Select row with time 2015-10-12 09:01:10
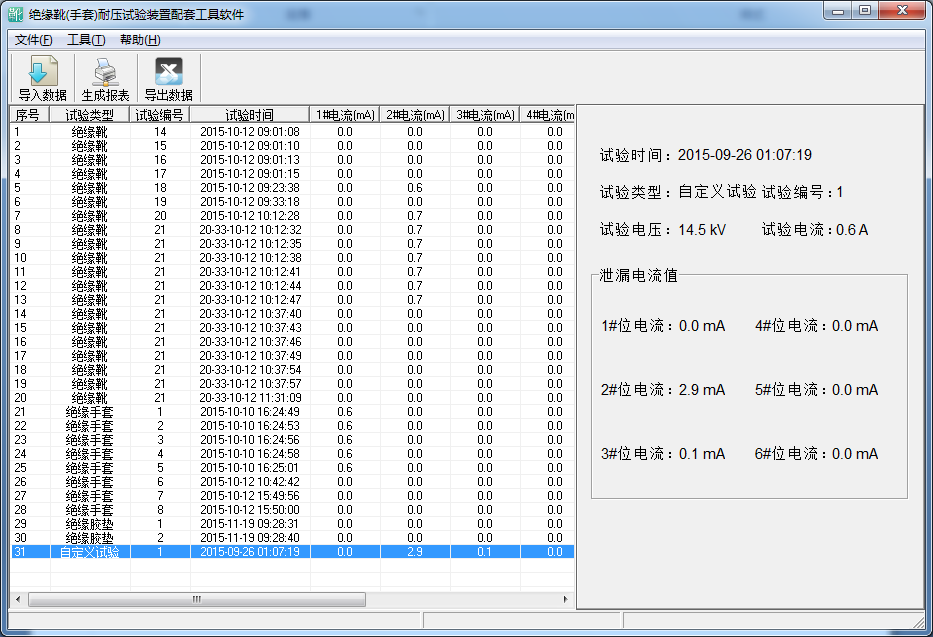 coord(292,146)
